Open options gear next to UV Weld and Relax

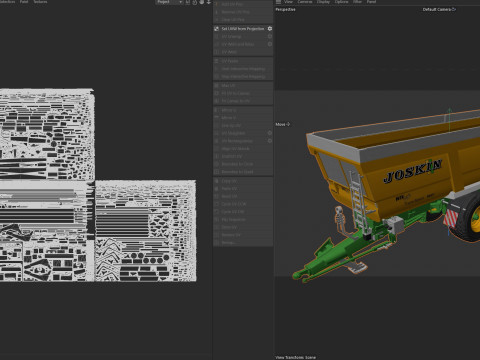(270, 44)
